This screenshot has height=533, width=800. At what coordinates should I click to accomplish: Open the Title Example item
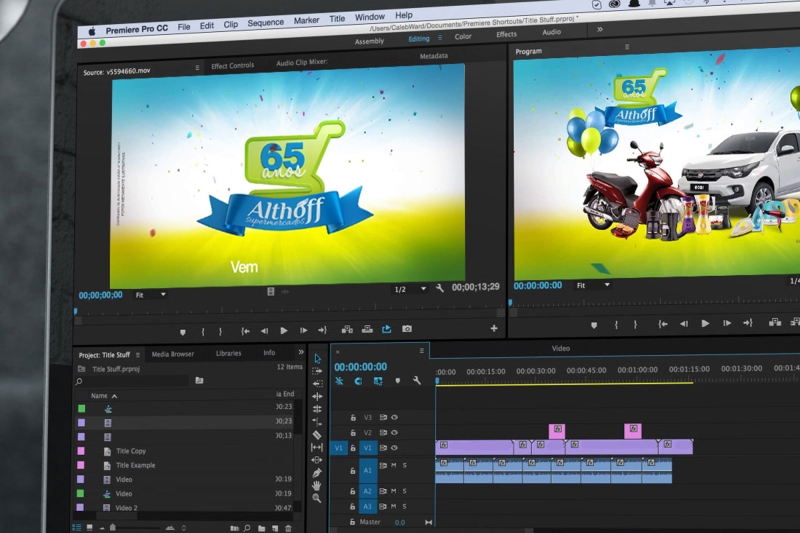[x=135, y=466]
